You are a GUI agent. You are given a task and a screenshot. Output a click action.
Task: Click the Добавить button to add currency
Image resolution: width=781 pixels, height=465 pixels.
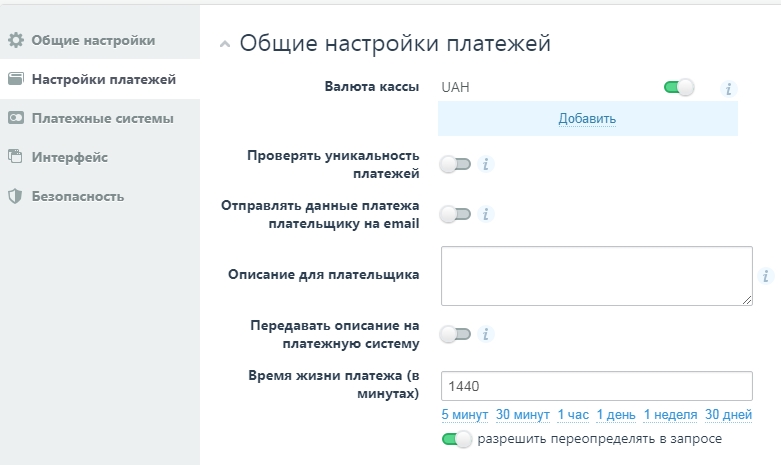click(587, 119)
